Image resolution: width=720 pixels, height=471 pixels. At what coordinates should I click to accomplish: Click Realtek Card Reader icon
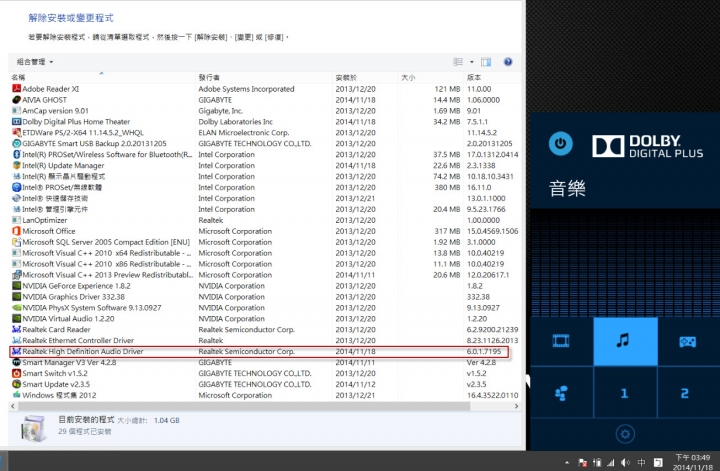pyautogui.click(x=16, y=330)
